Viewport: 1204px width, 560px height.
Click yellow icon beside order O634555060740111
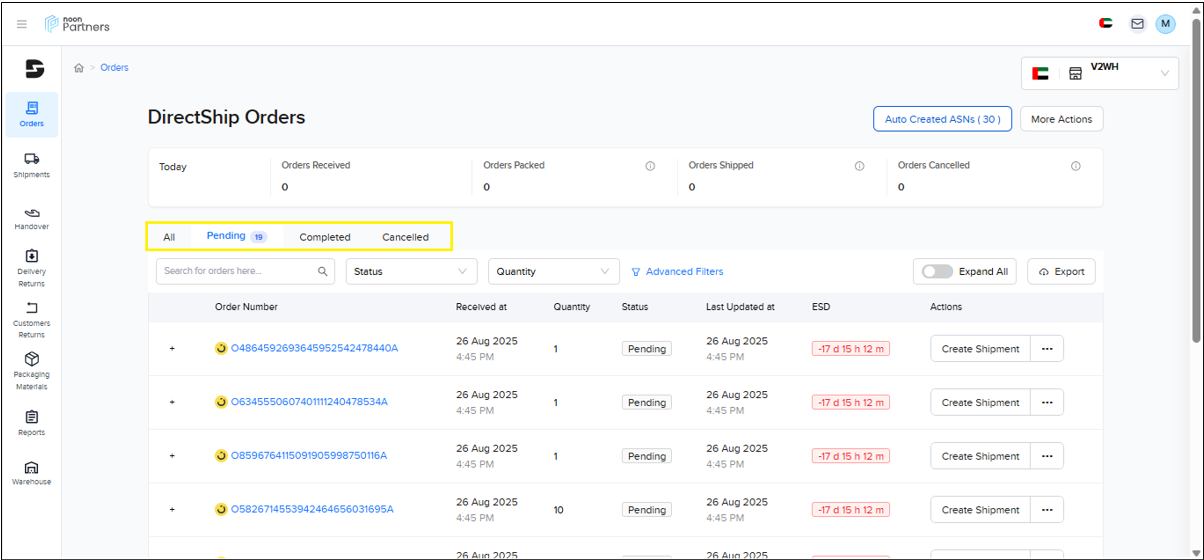221,402
